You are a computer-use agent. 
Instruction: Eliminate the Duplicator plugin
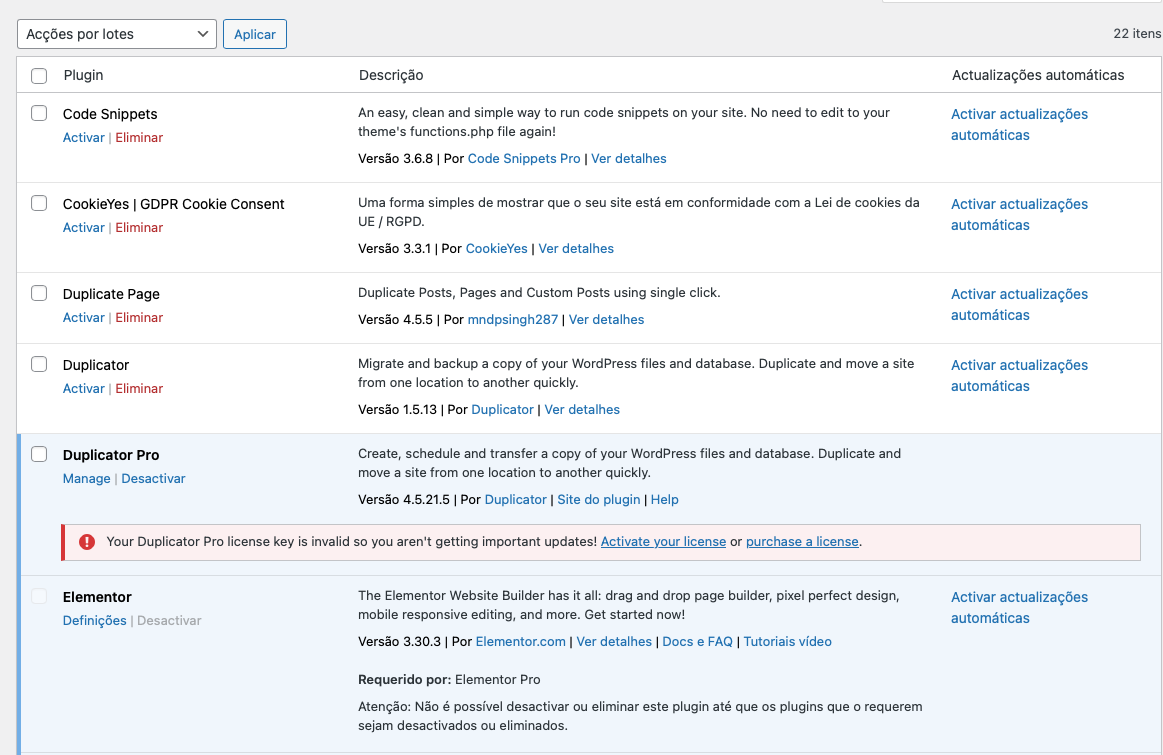[x=139, y=388]
